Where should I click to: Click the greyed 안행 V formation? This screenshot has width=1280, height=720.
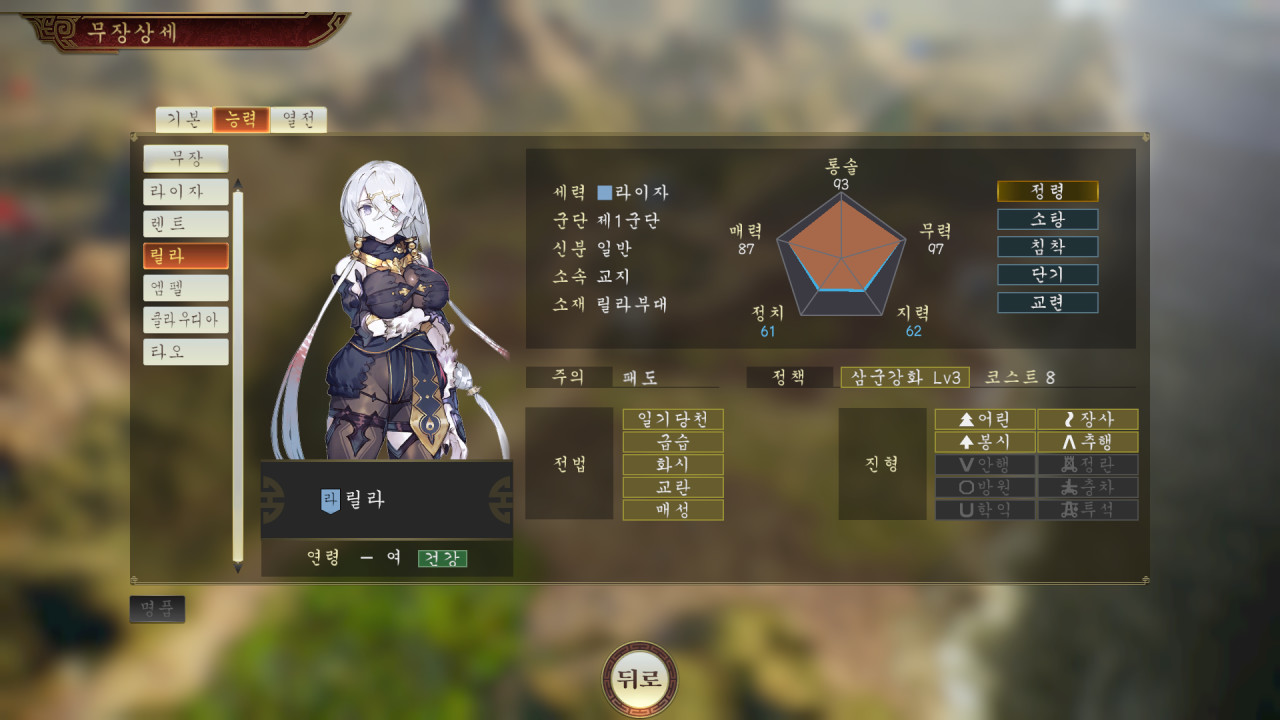click(985, 465)
